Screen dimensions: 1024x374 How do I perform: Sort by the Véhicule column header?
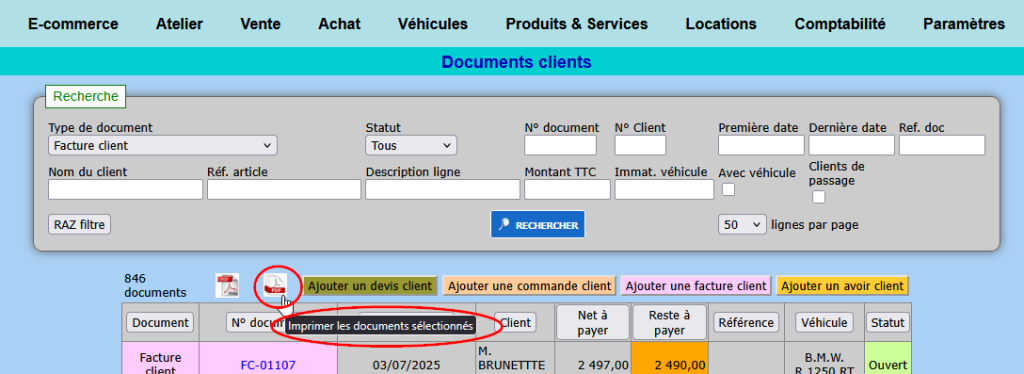(824, 322)
